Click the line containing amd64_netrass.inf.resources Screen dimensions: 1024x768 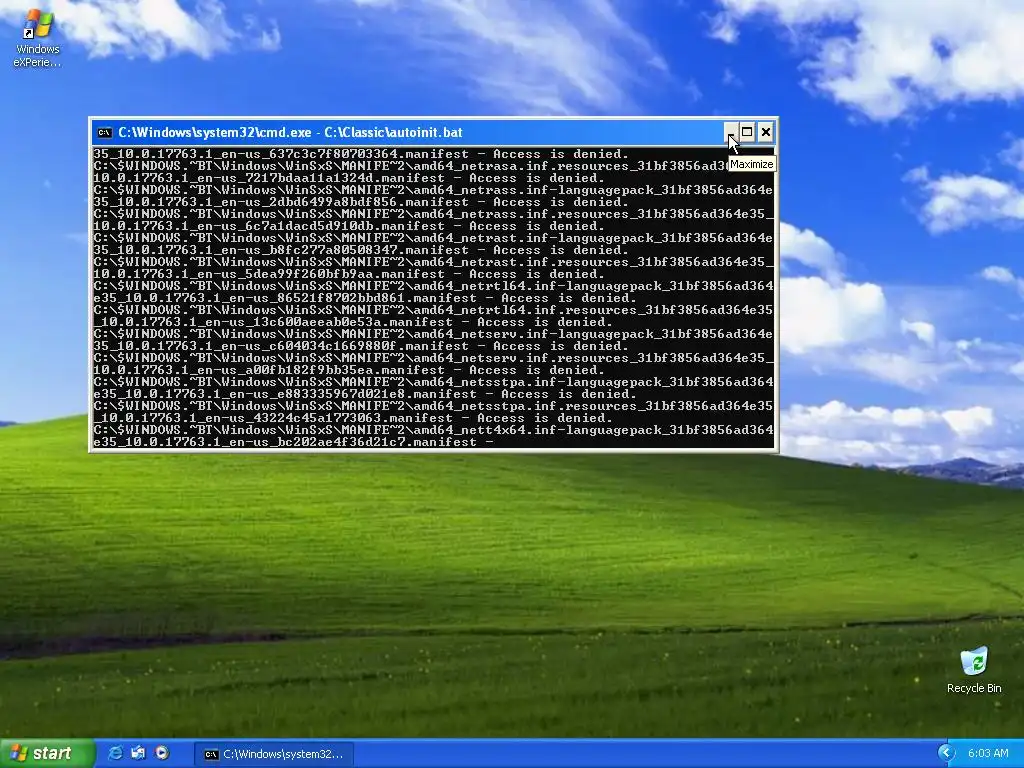433,214
